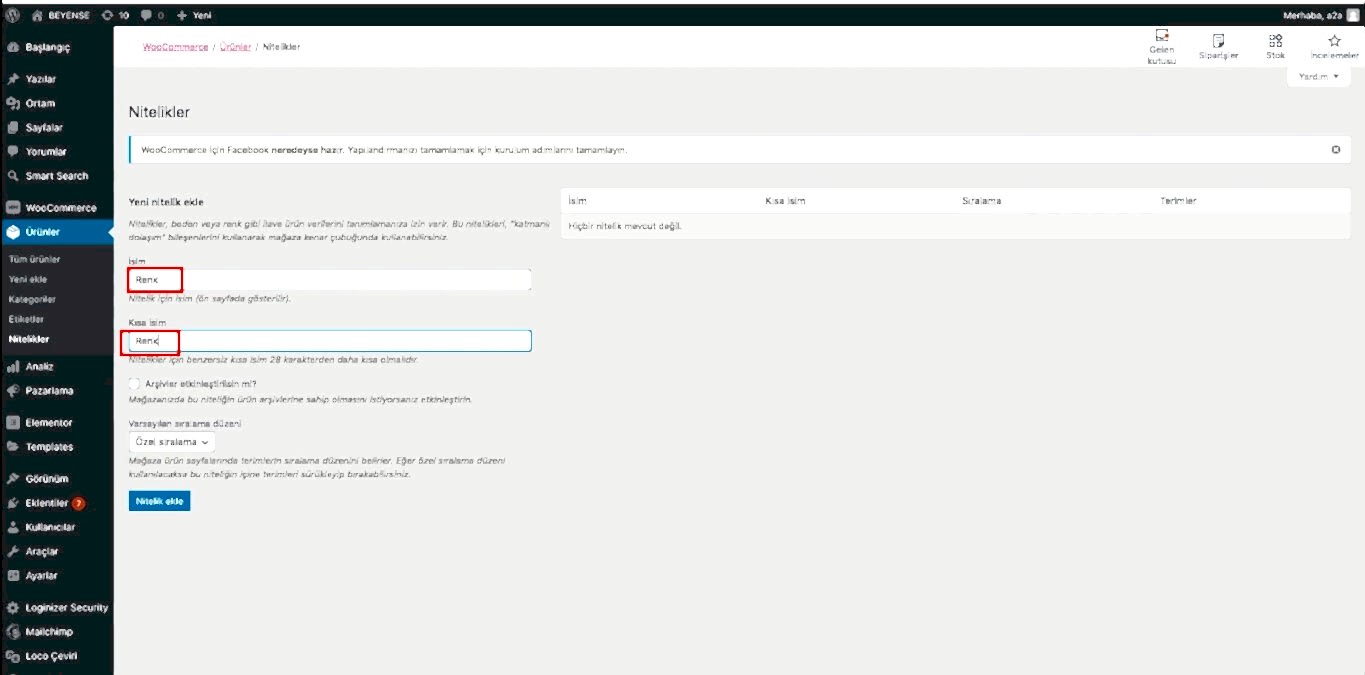Open Özel sıralama sort order dropdown
1365x675 pixels.
(172, 441)
